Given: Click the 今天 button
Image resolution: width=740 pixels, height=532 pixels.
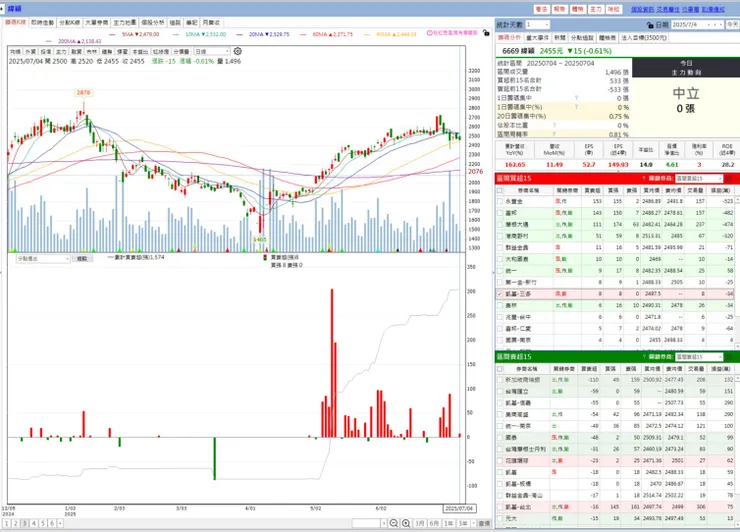Looking at the screenshot, I should click(732, 25).
